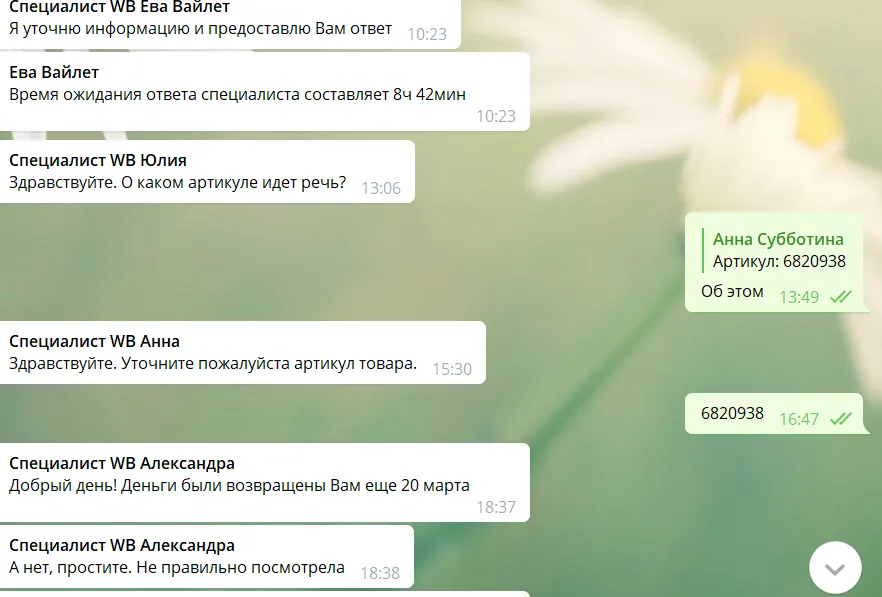Screen dimensions: 882x597
Task: Select the message 'Уточните пожалуйста артикул товара'
Action: [x=242, y=353]
